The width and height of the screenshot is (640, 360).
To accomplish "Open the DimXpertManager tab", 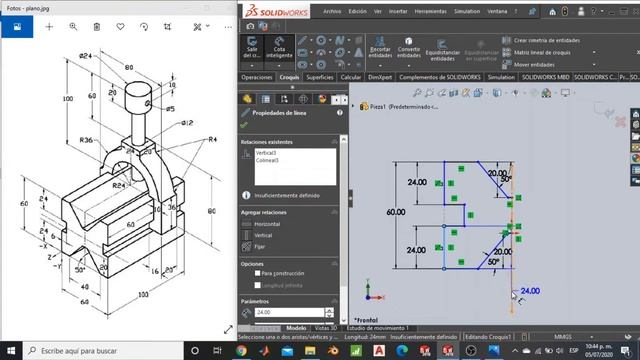I will point(303,99).
